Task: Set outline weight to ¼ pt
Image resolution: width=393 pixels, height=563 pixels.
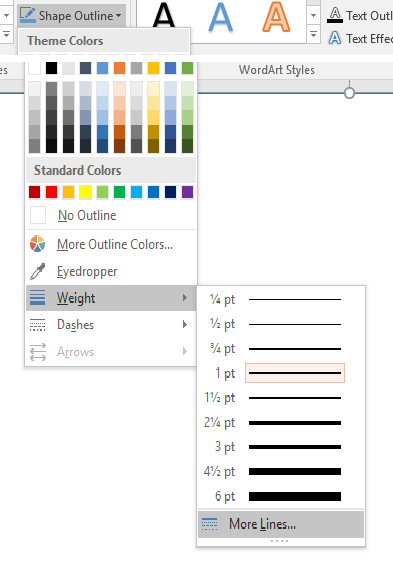Action: (281, 299)
